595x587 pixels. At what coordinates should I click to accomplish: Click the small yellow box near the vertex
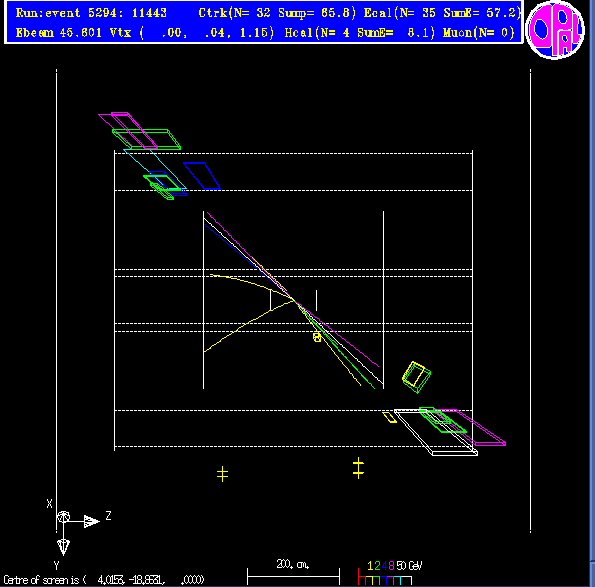(317, 337)
